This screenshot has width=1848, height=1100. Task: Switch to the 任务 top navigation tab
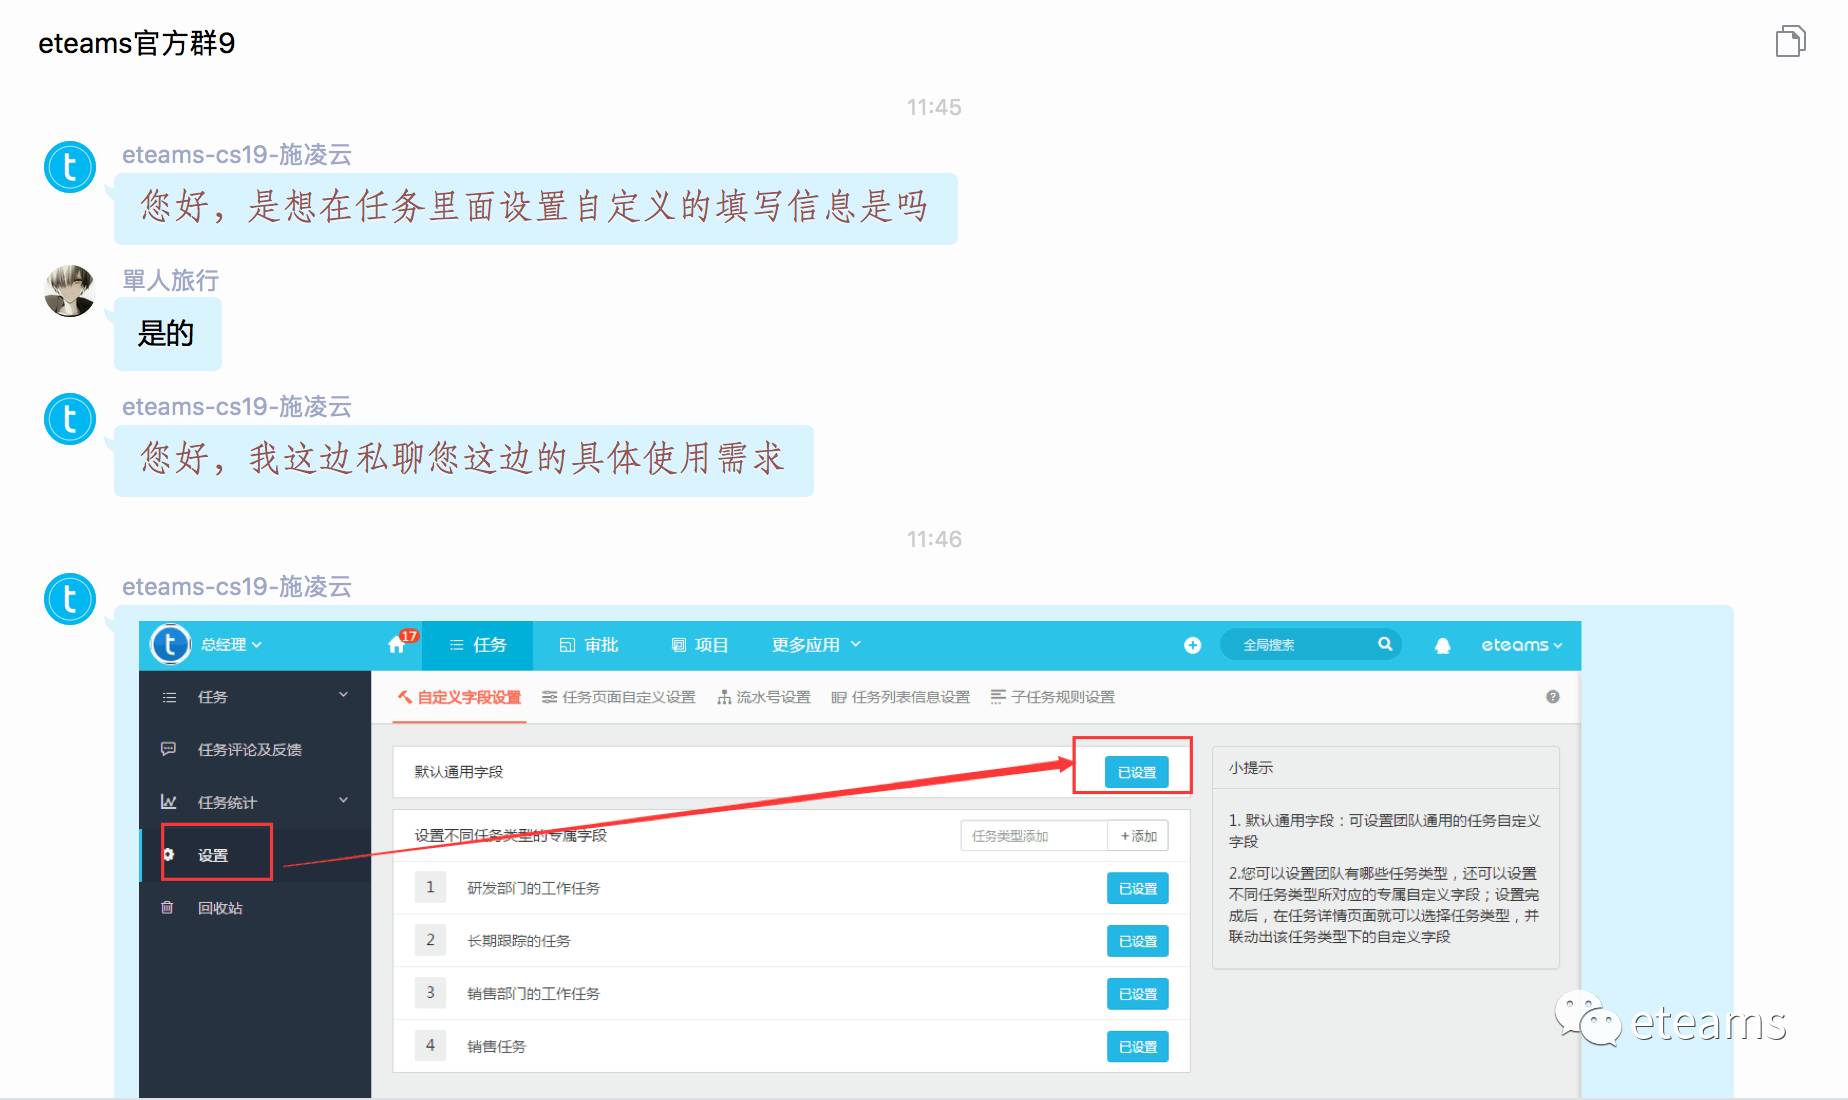(x=478, y=645)
